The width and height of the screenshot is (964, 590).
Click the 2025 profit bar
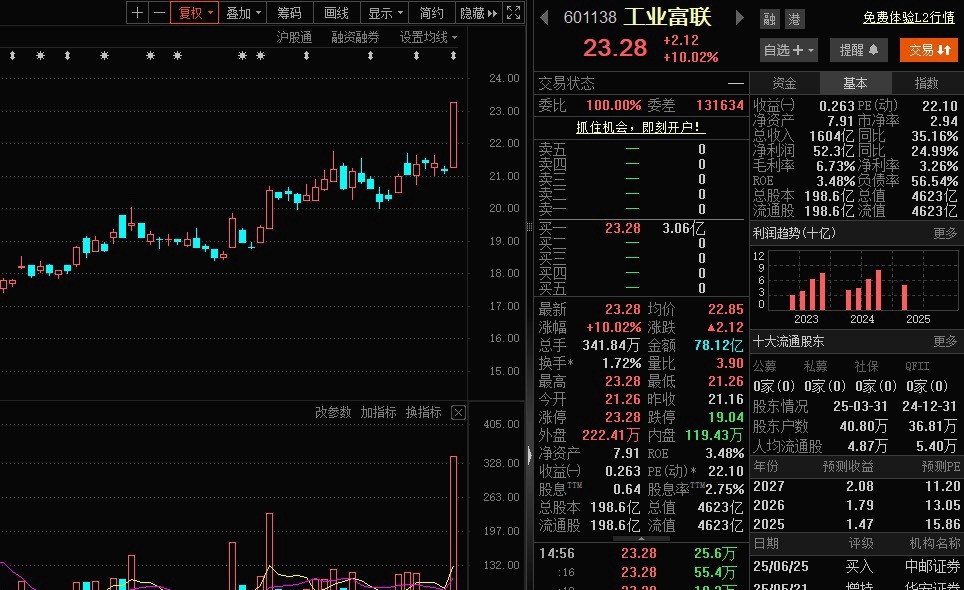[904, 297]
